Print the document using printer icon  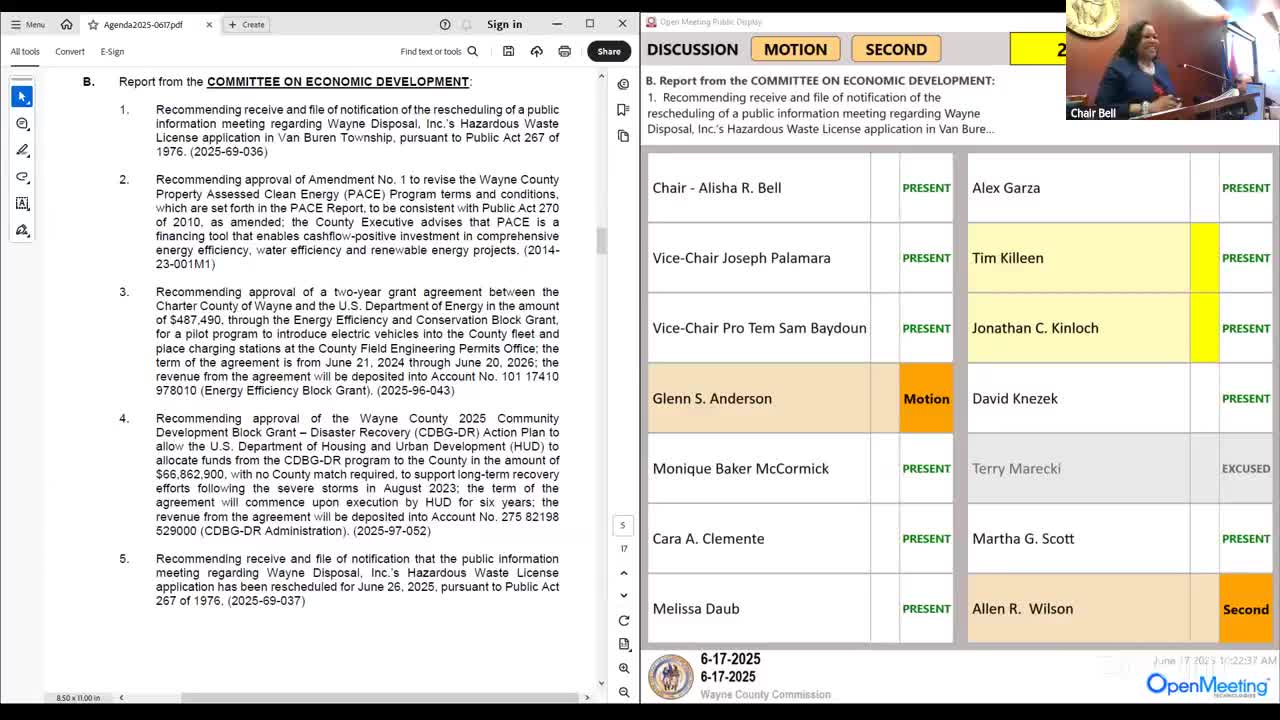coord(564,51)
